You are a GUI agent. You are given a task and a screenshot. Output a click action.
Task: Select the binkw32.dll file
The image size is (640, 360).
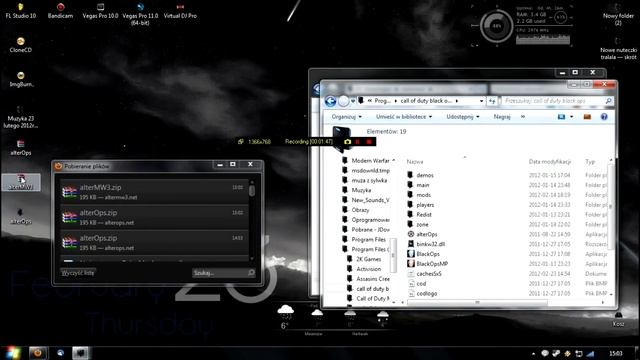pyautogui.click(x=431, y=244)
